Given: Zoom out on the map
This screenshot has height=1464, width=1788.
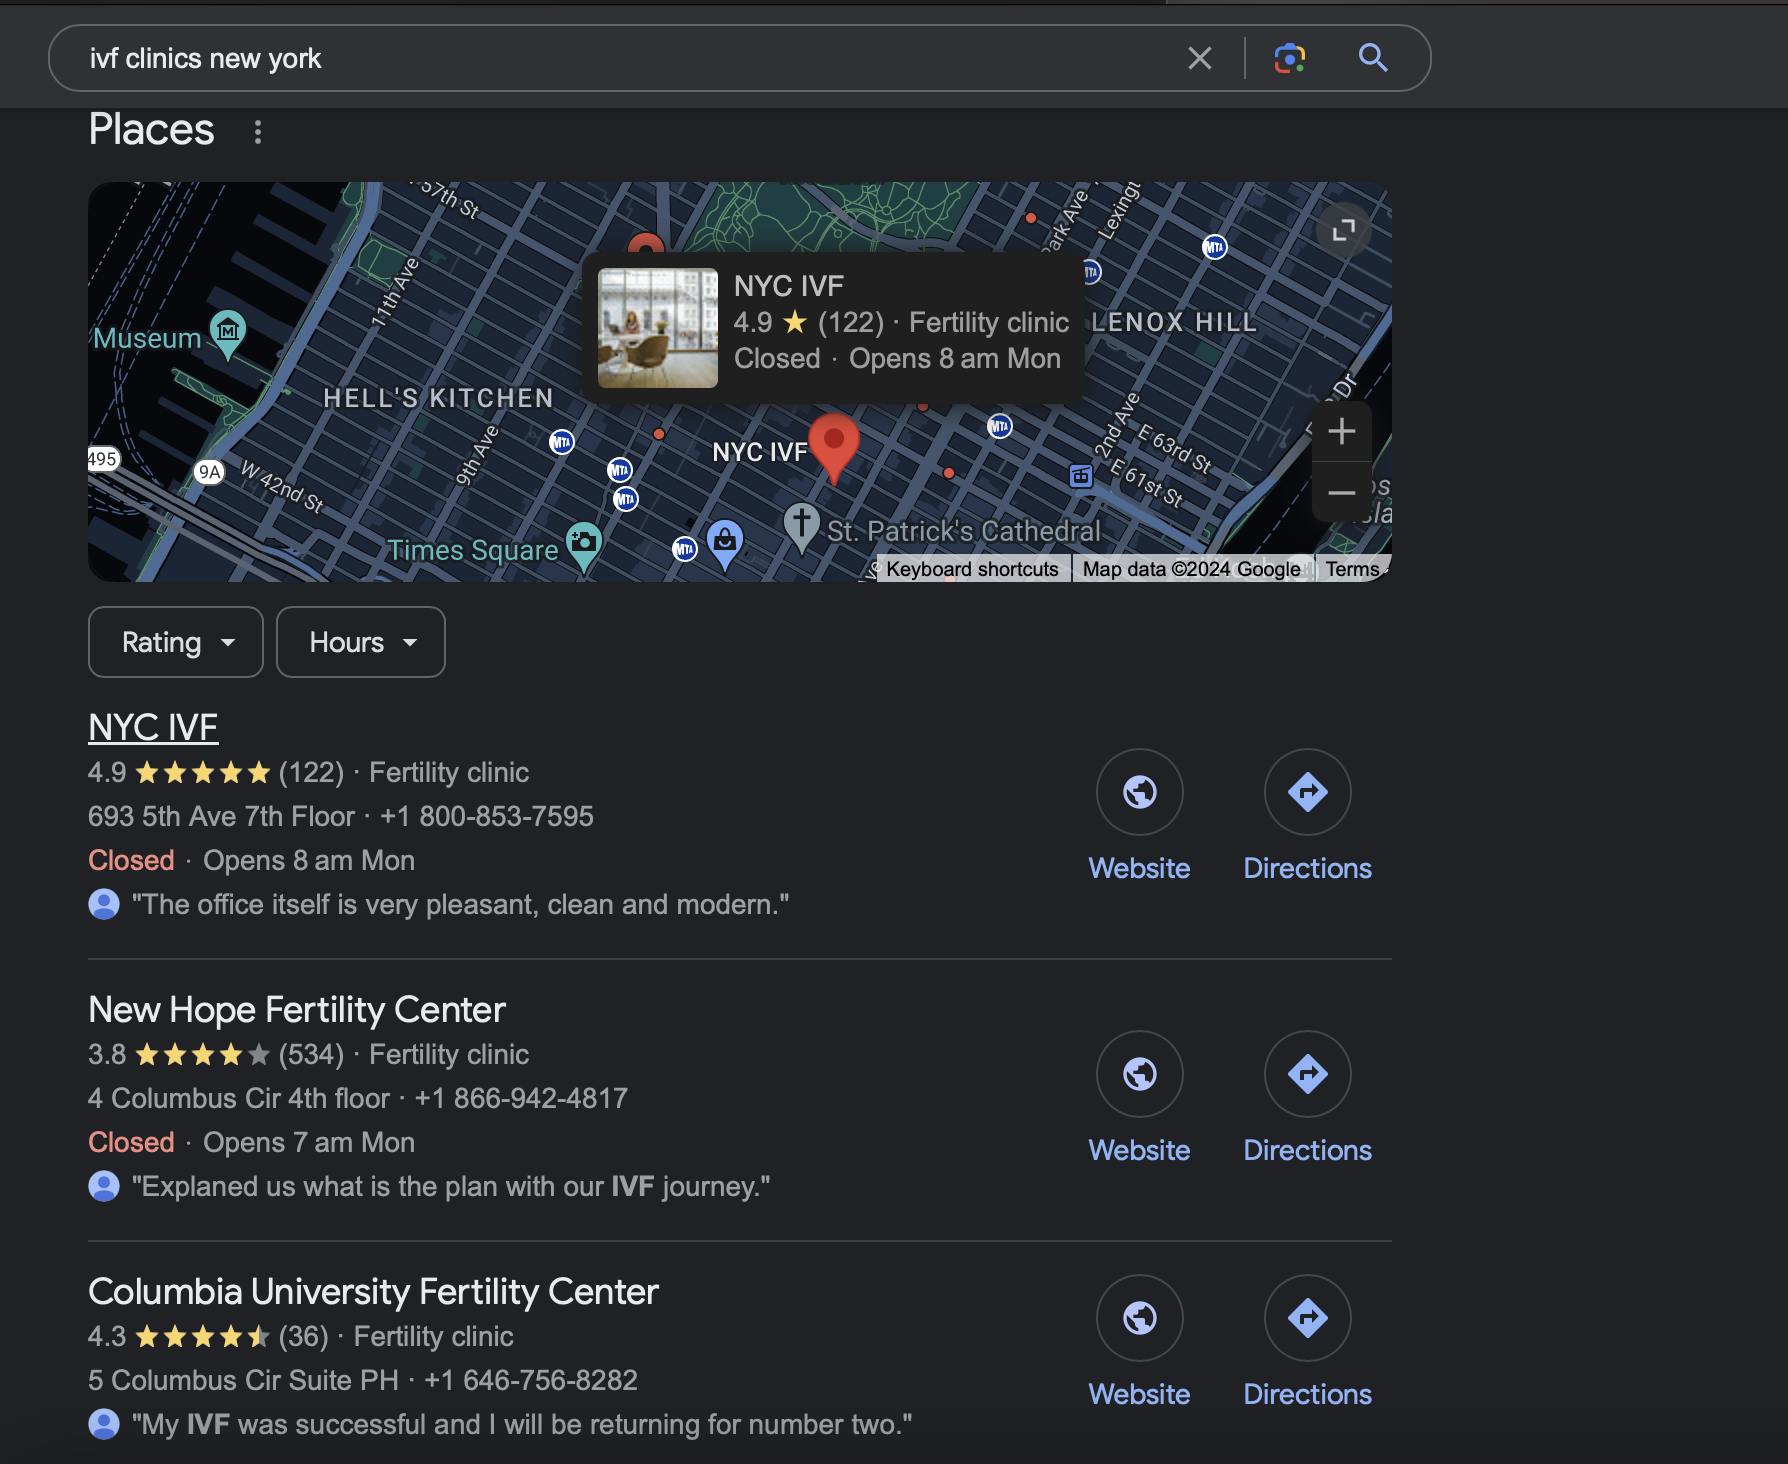Looking at the screenshot, I should click(x=1342, y=493).
